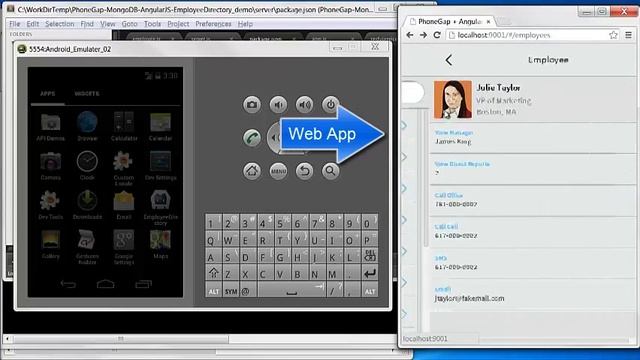
Task: Open the Tools menu
Action: pyautogui.click(x=152, y=24)
